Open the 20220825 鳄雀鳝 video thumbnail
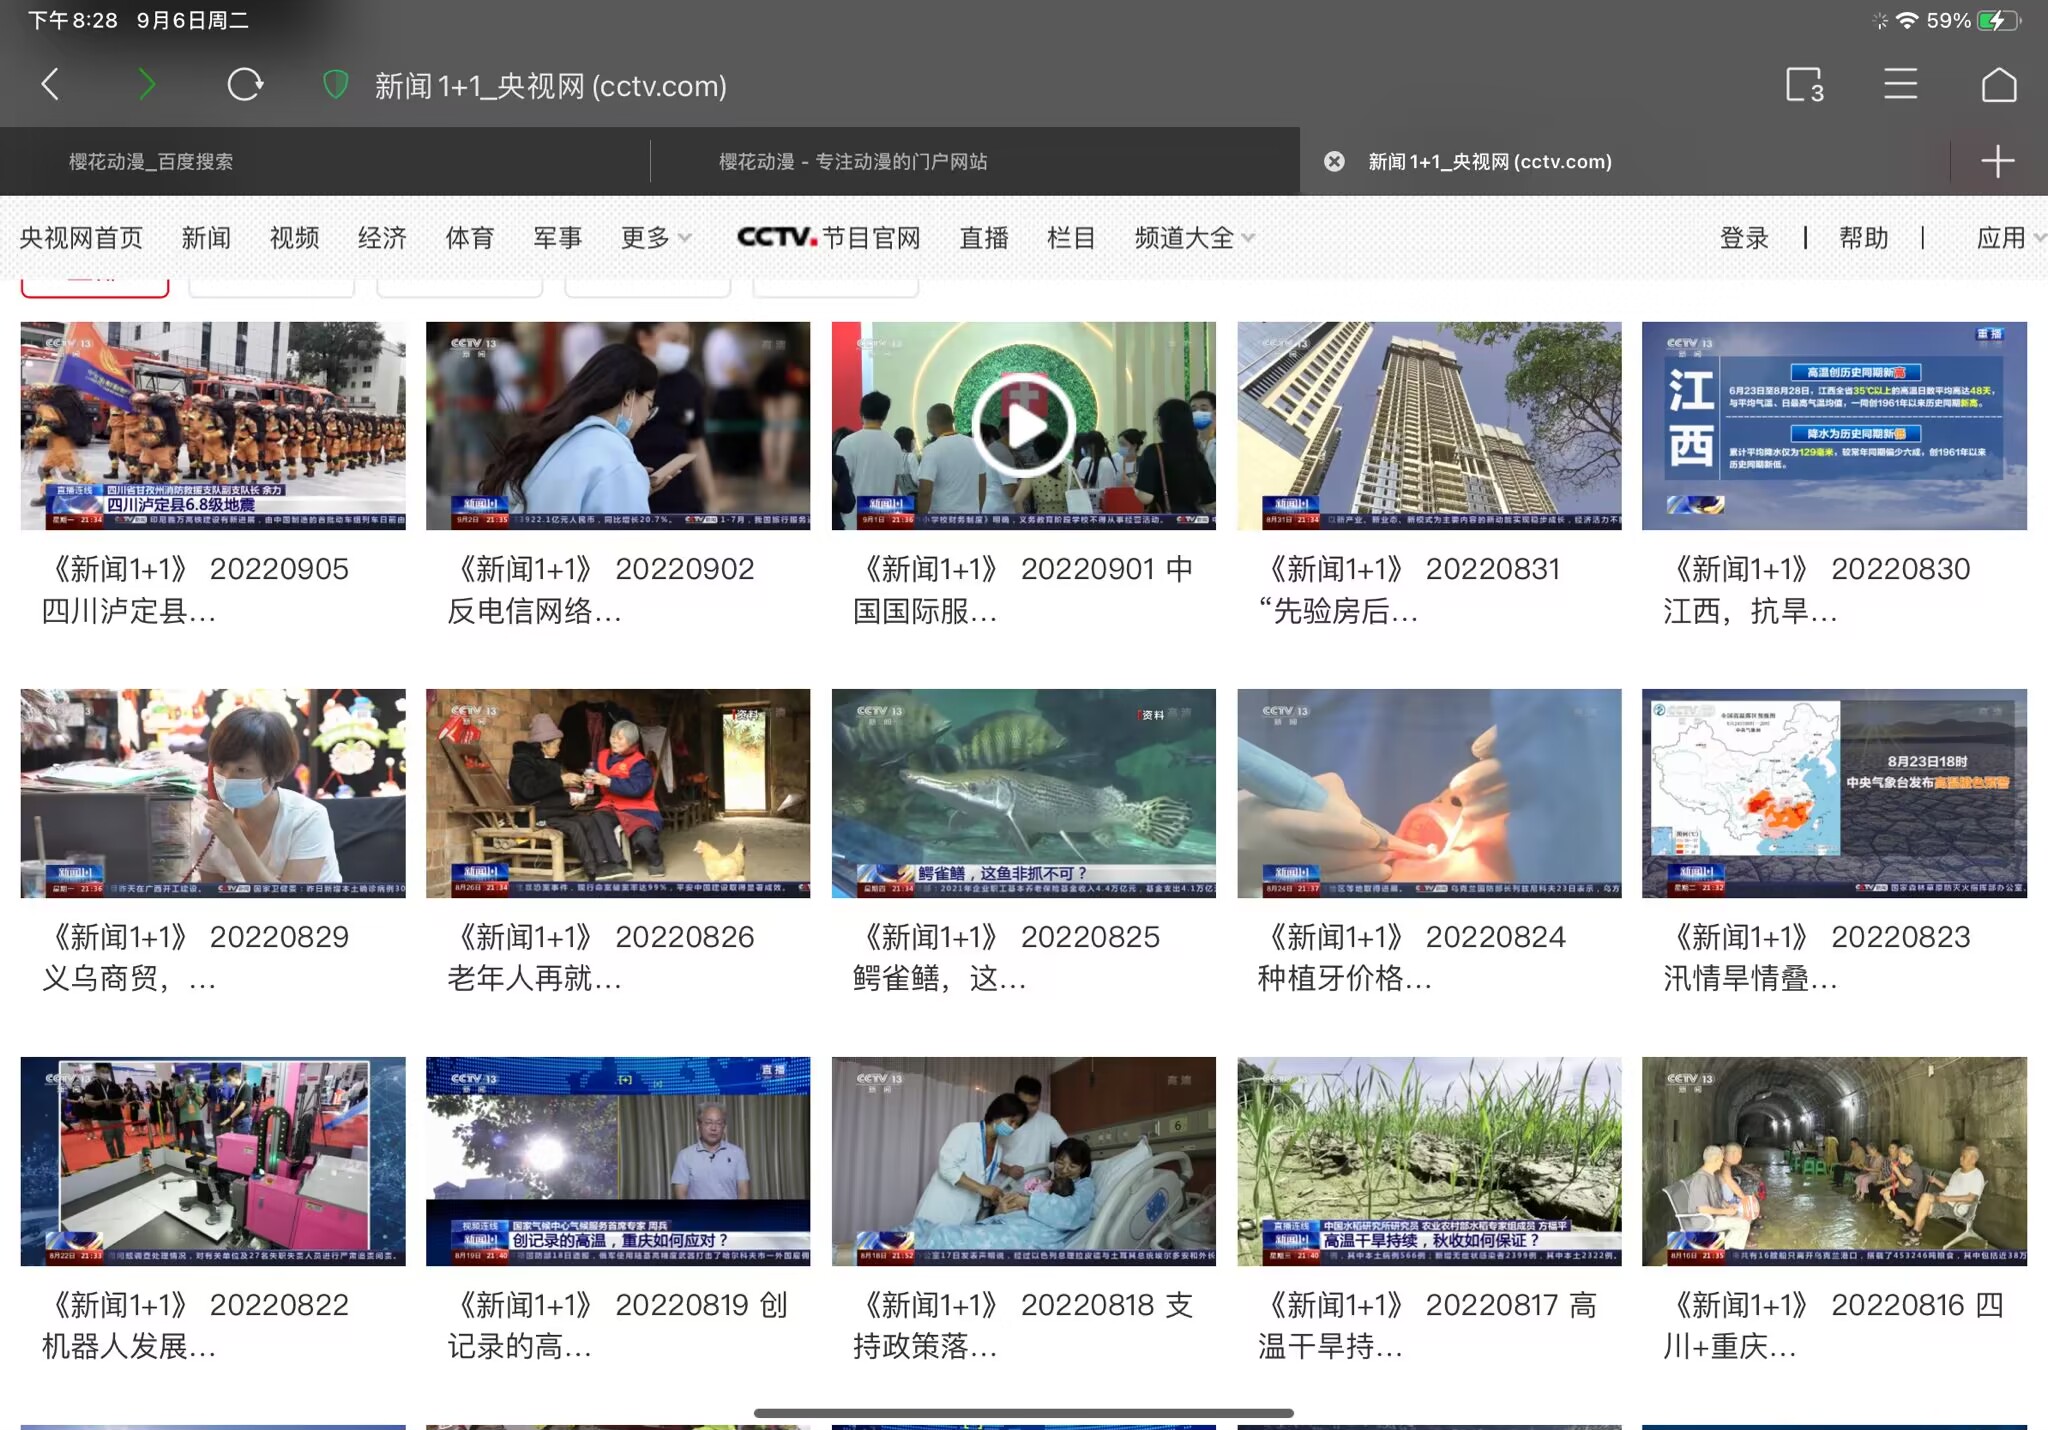This screenshot has height=1430, width=2048. pos(1023,792)
